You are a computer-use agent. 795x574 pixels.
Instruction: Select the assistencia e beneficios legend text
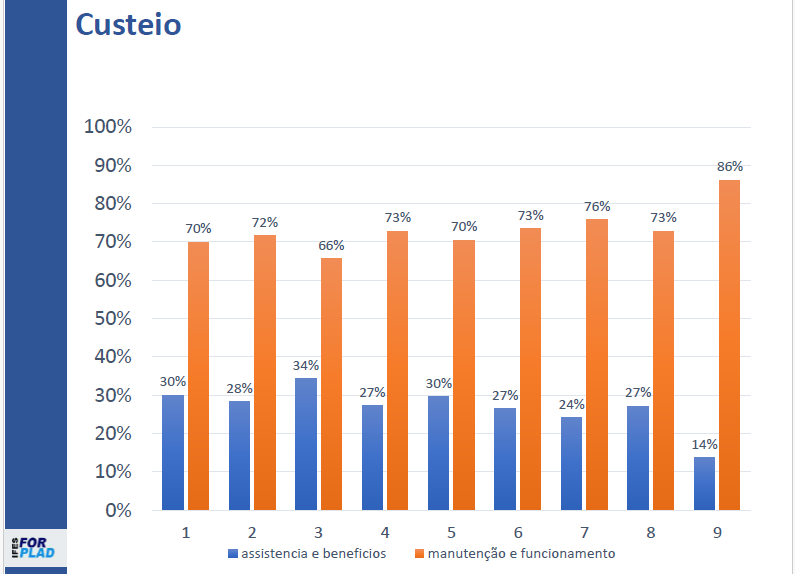coord(313,554)
